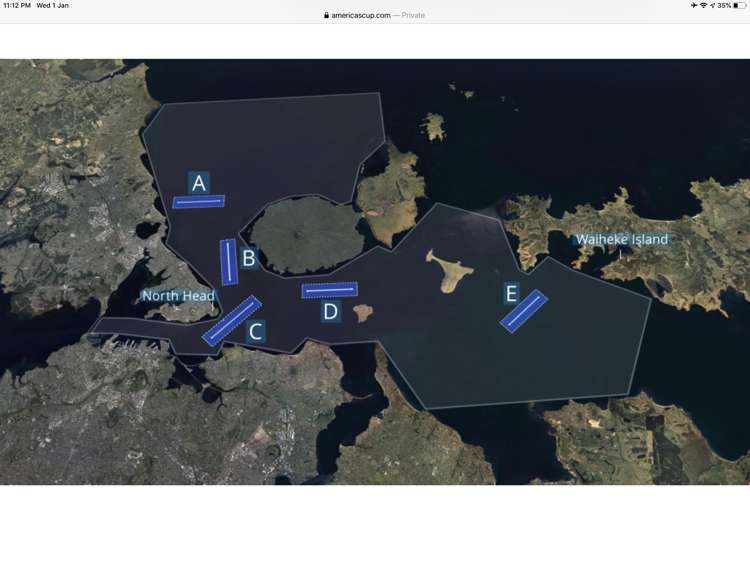Tap the Waiheke Island map label

coord(621,240)
